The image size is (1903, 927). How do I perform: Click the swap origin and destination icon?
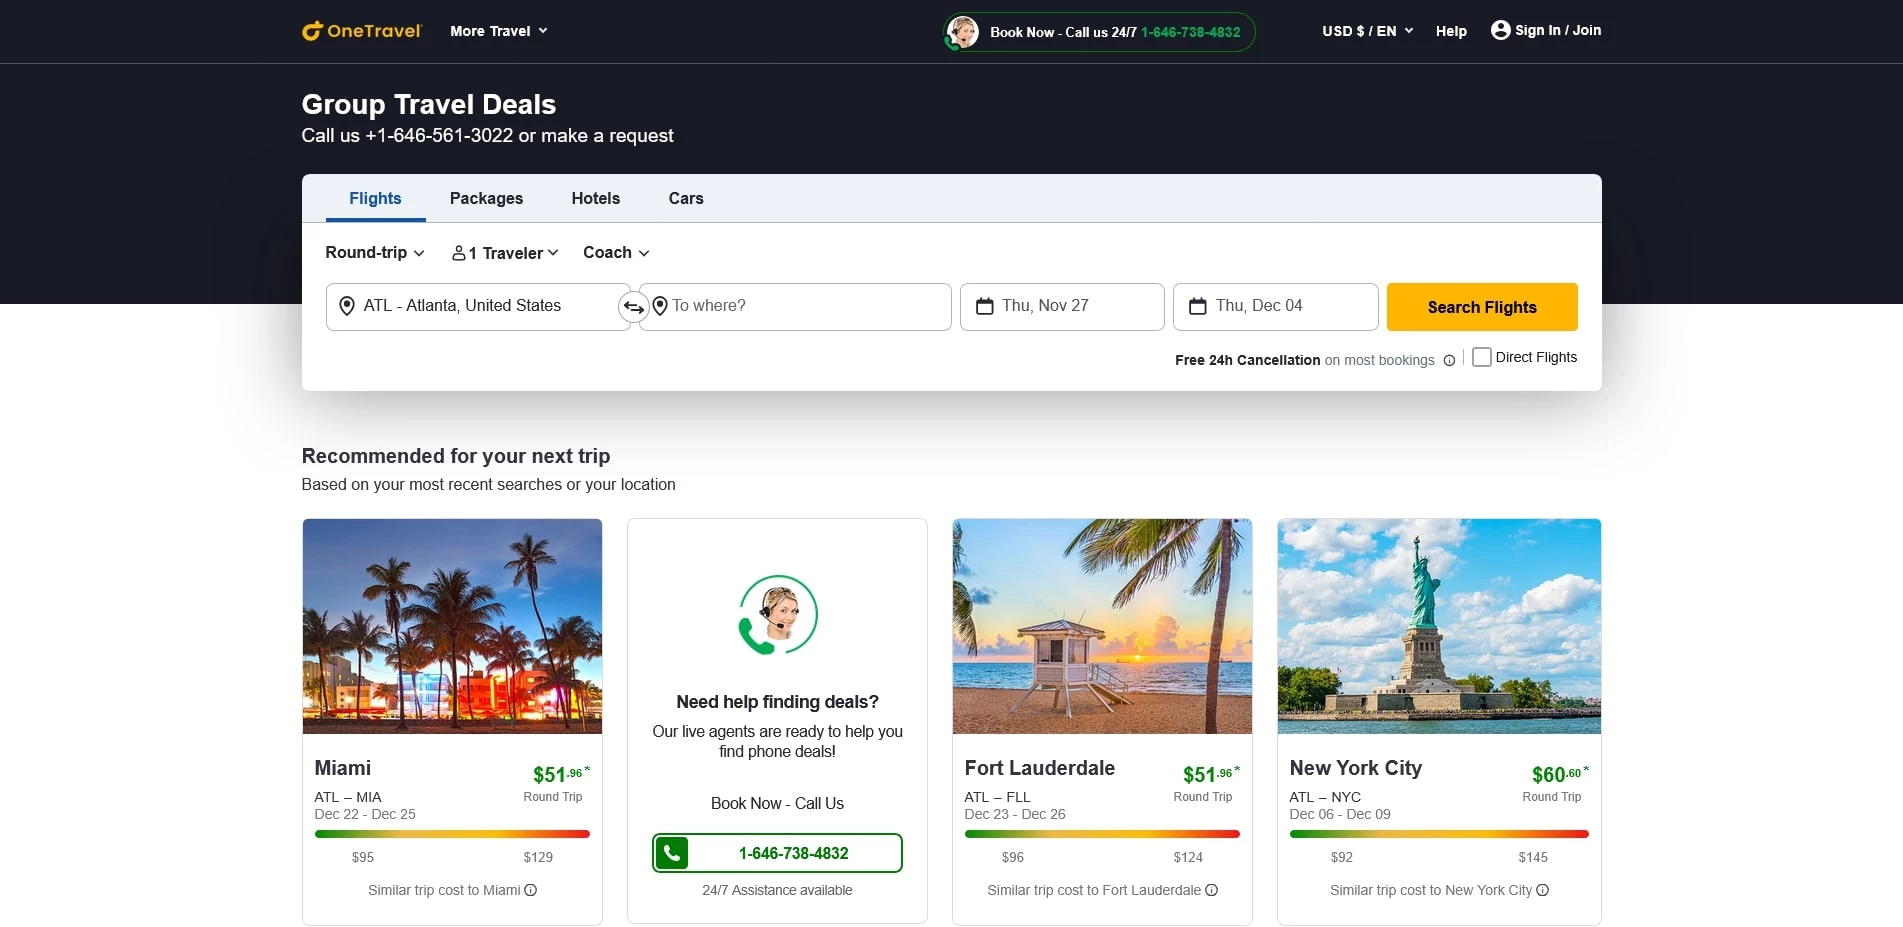pyautogui.click(x=634, y=307)
